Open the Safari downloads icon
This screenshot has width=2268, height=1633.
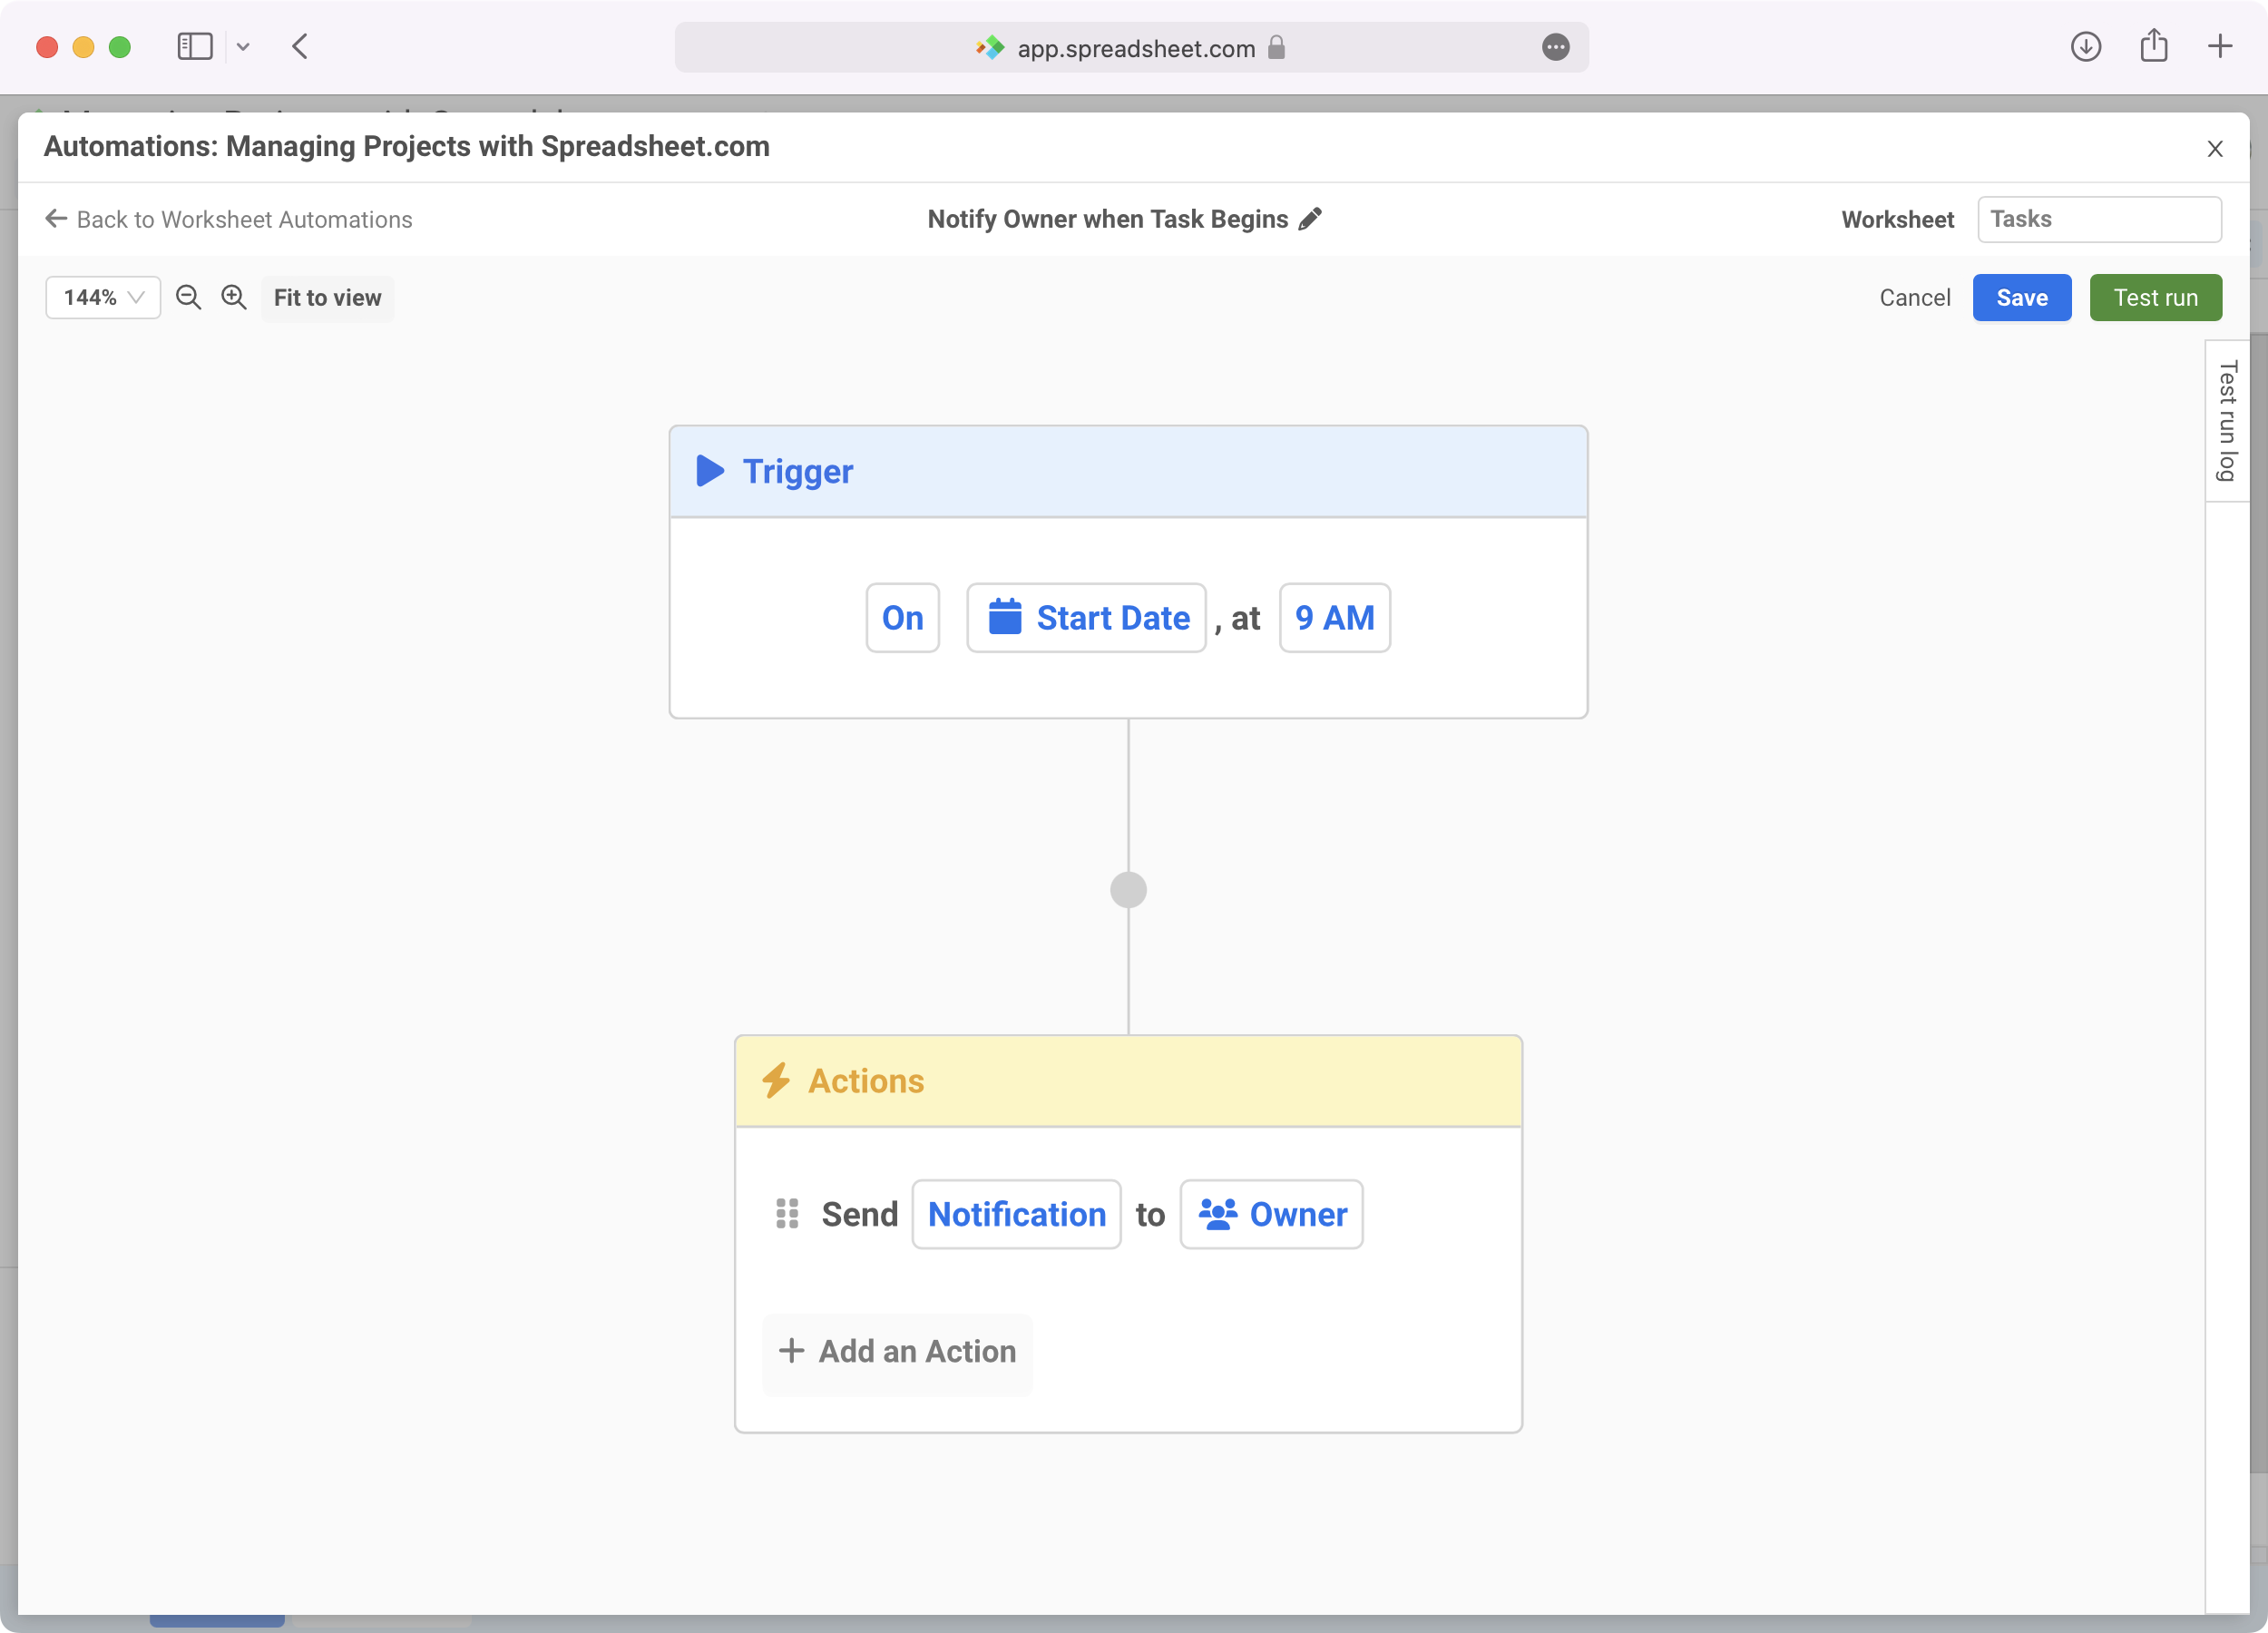2085,47
